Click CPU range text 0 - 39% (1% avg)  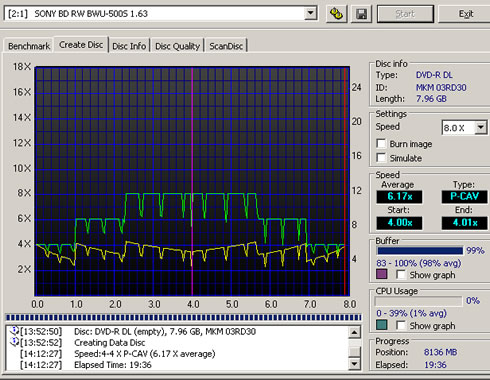coord(411,313)
